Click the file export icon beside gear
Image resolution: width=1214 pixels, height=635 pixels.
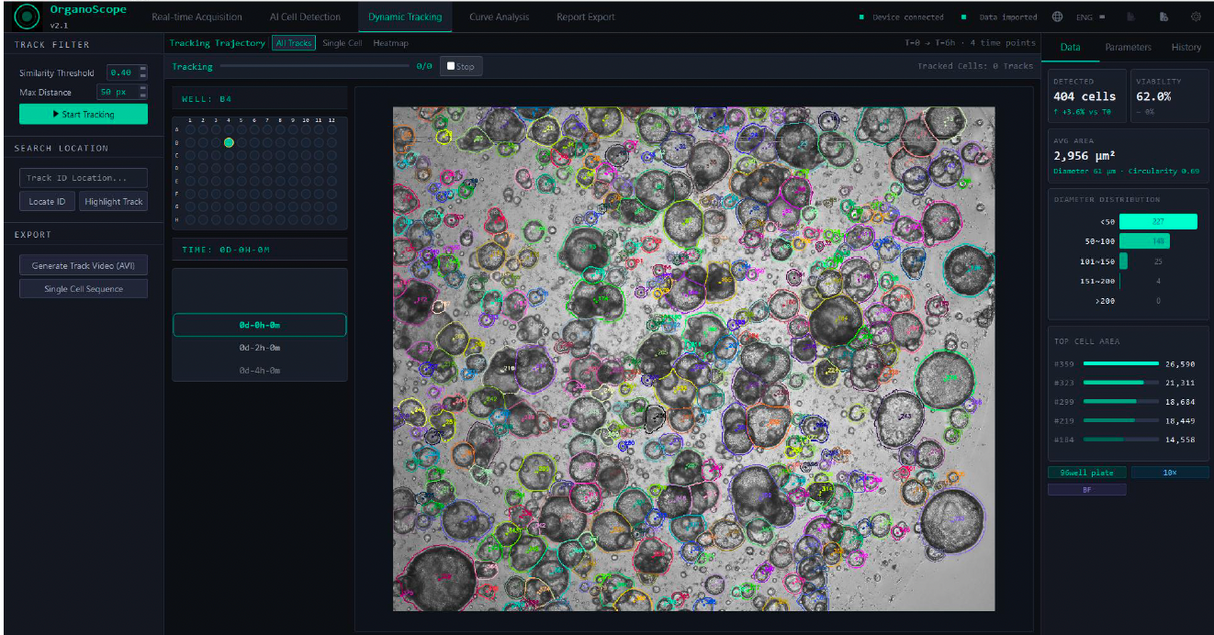tap(1164, 17)
